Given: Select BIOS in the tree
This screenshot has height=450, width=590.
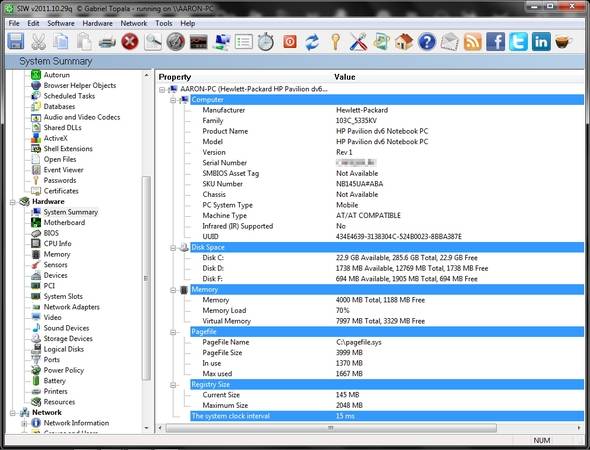Looking at the screenshot, I should point(51,233).
